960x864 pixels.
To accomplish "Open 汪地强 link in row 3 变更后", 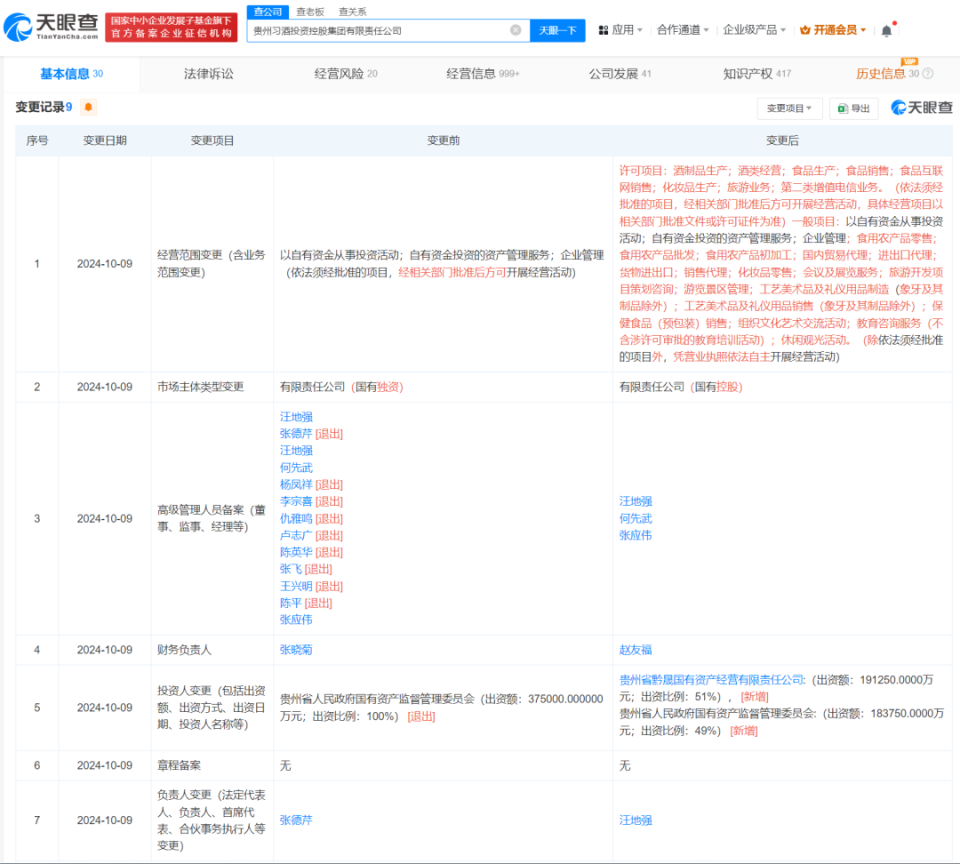I will 636,501.
